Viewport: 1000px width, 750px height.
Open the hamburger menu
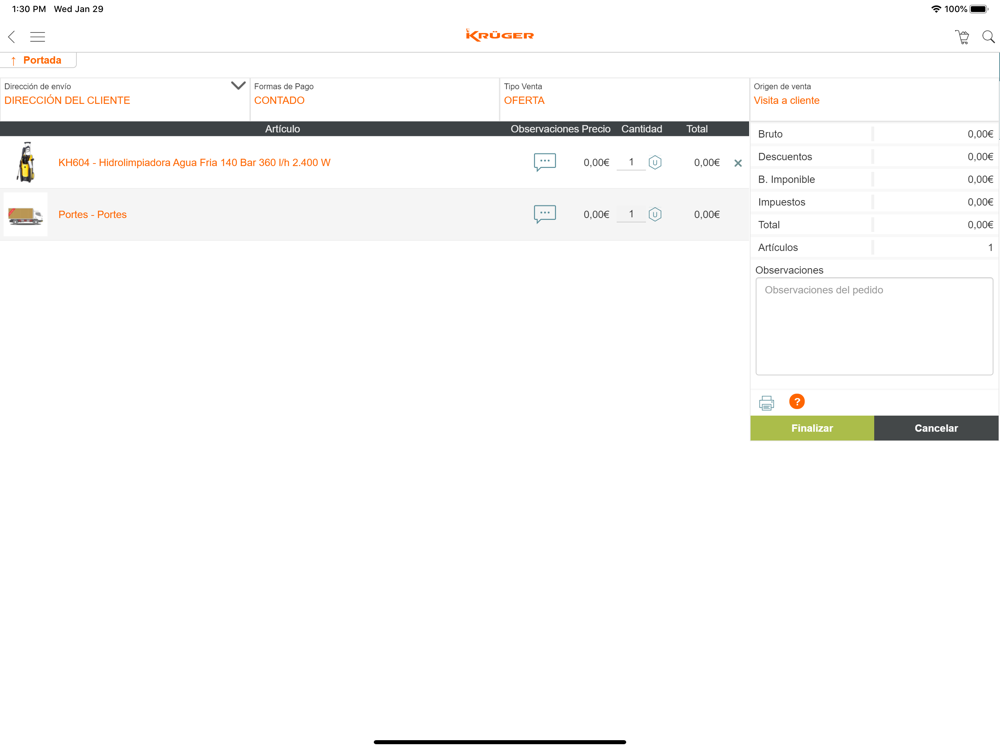[38, 36]
